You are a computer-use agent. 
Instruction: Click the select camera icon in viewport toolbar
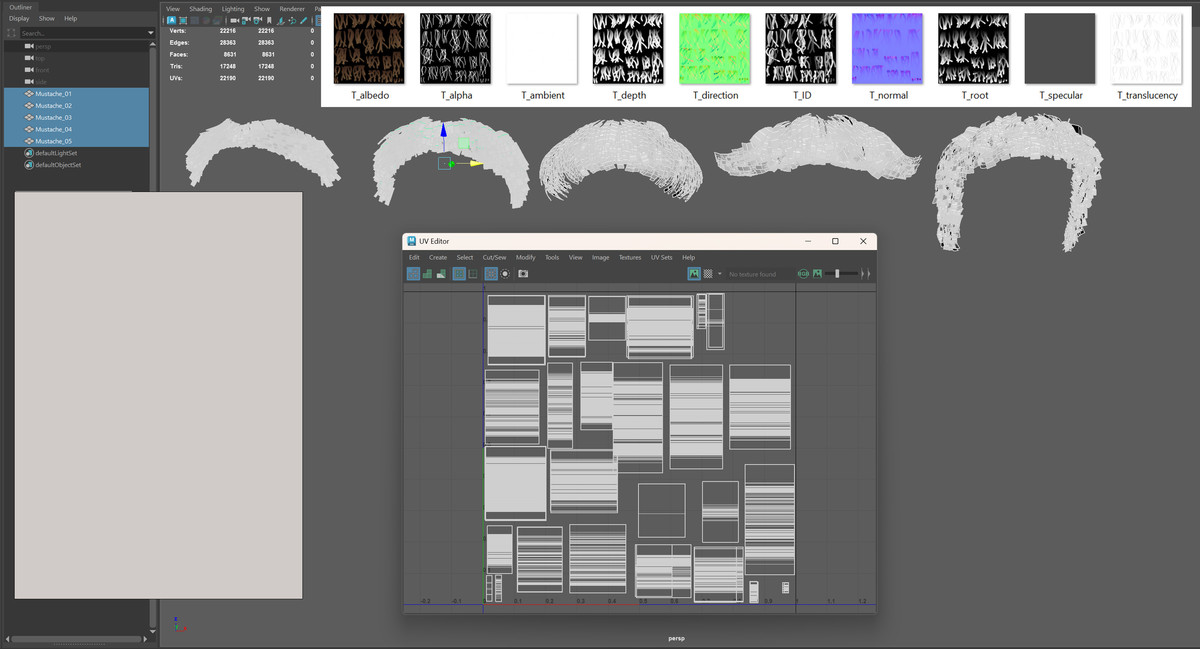(234, 20)
